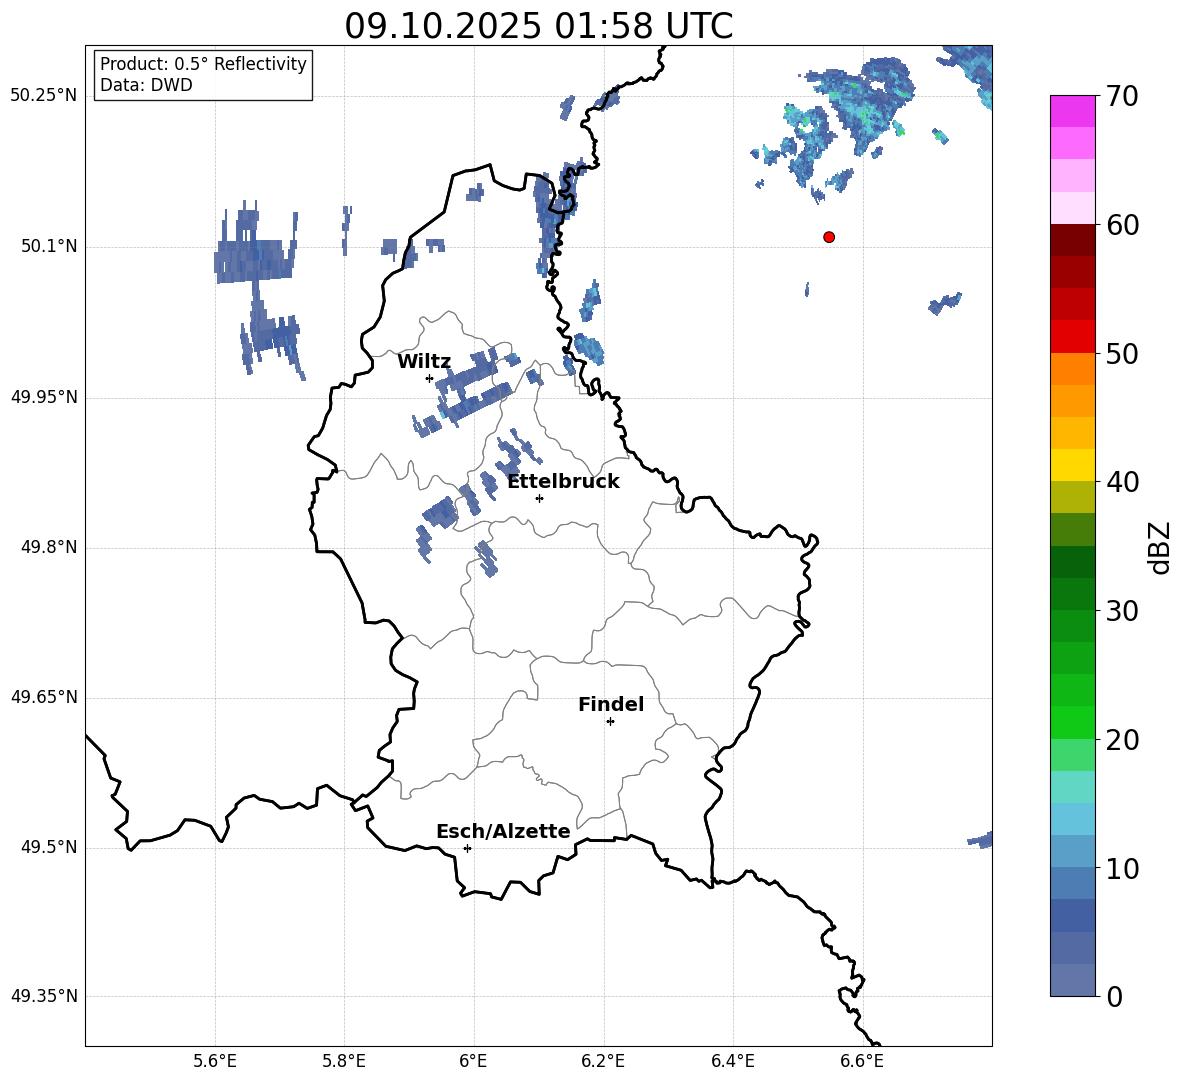Click the colorbar tick label 0
The image size is (1184, 1081).
[x=1114, y=996]
